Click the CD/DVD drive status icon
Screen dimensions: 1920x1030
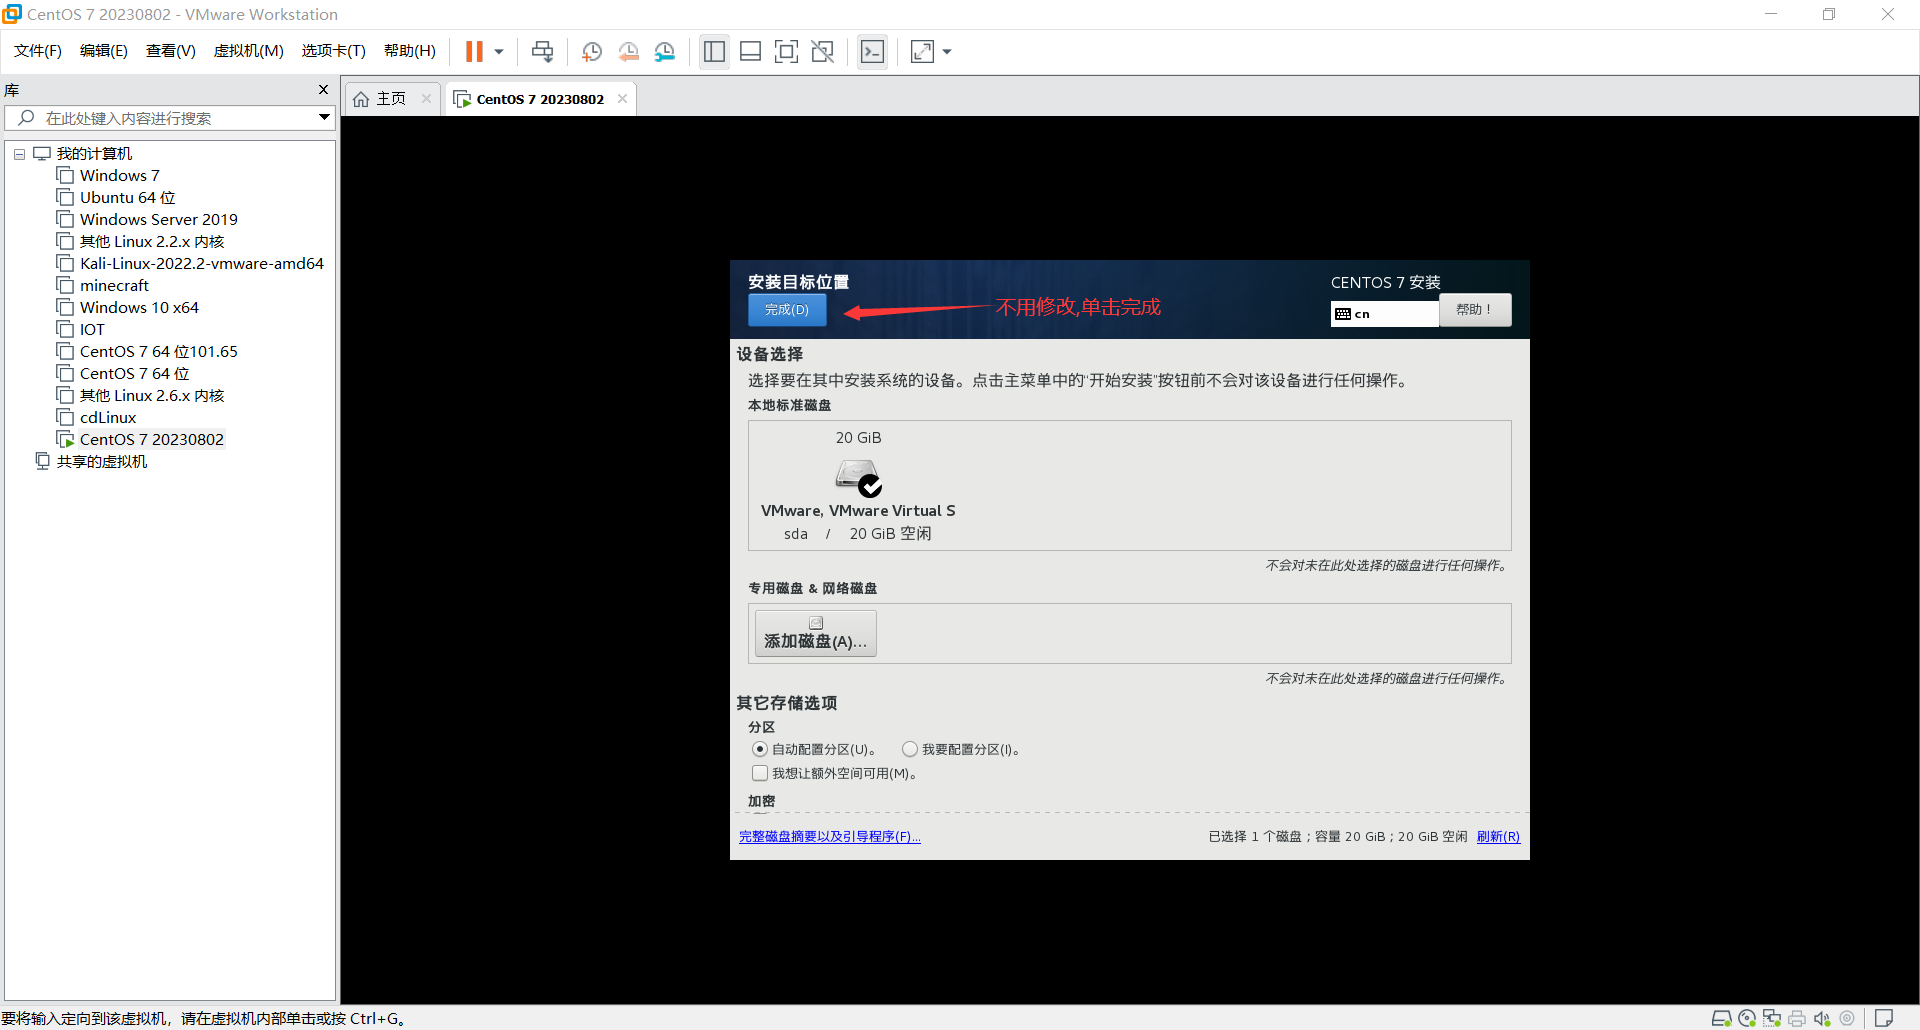(1747, 1018)
